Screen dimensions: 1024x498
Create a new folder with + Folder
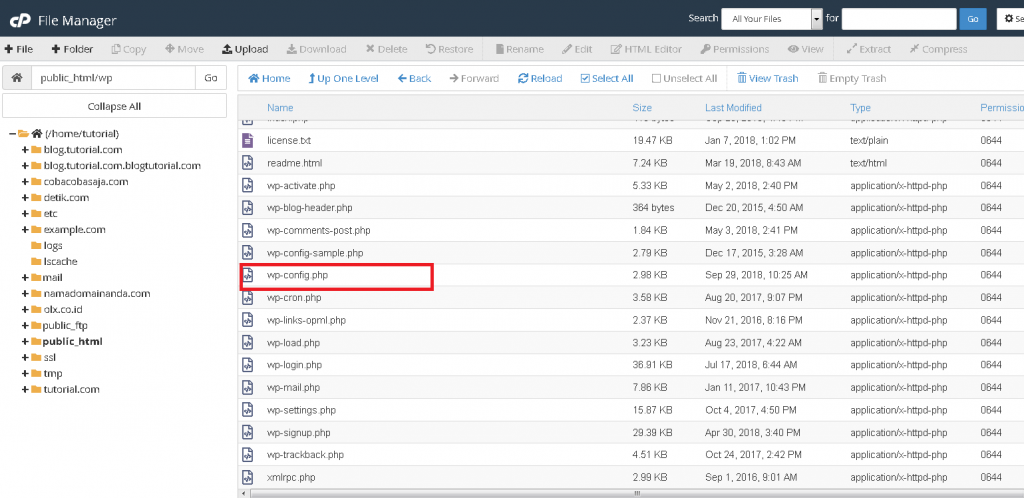click(x=72, y=49)
